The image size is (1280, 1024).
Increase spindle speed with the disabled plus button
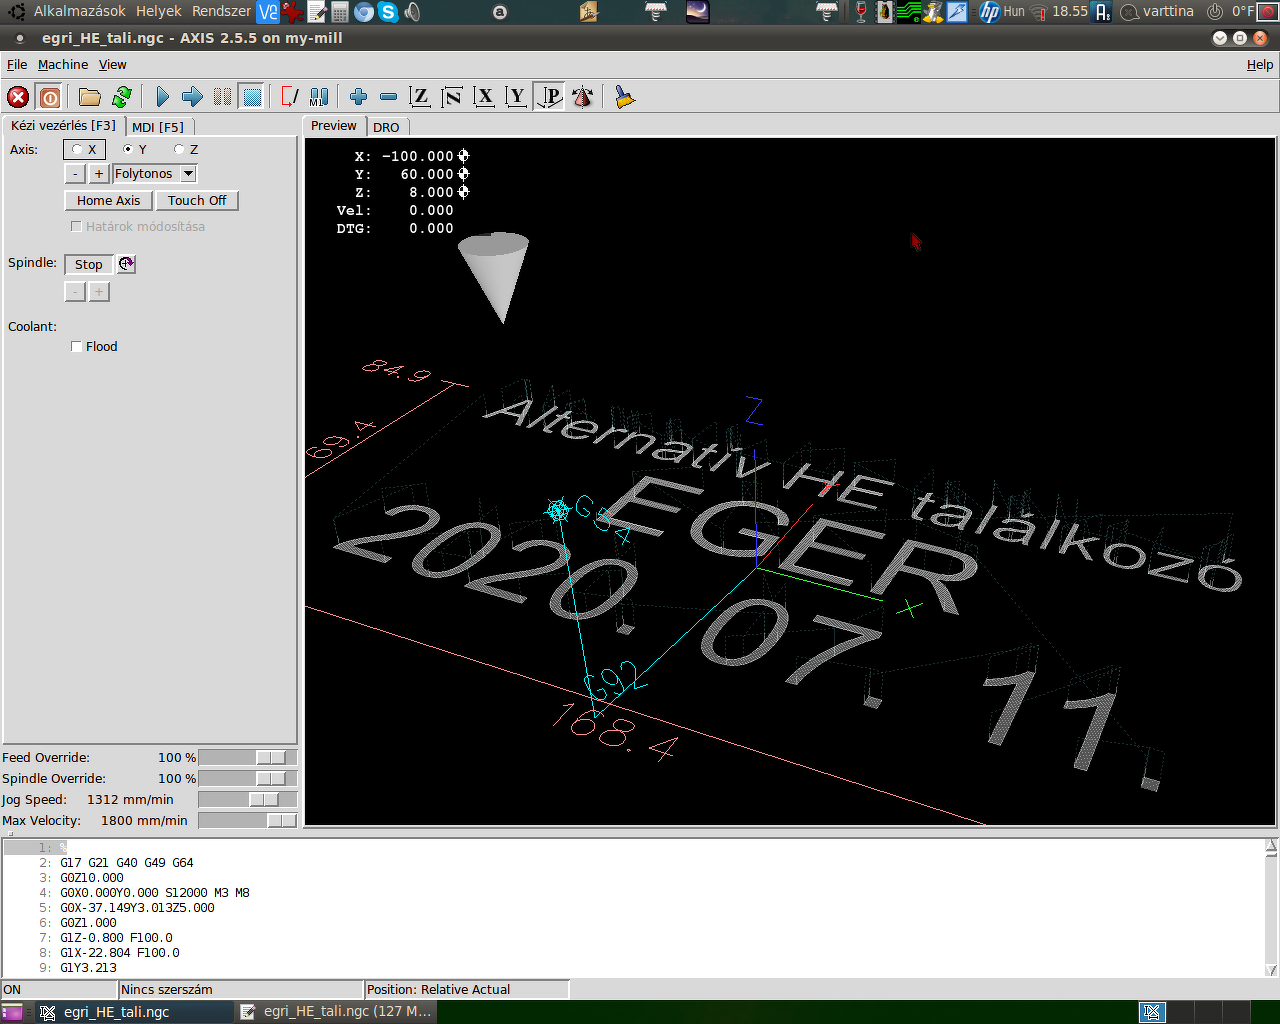pos(99,292)
